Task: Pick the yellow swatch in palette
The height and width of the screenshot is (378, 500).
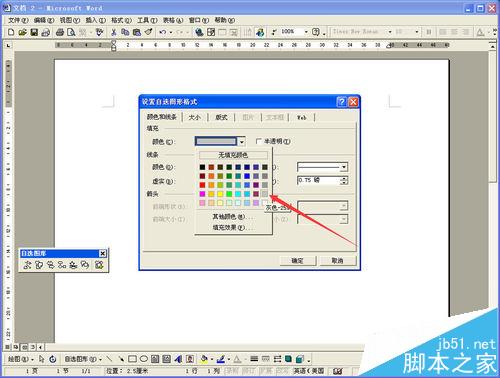Action: tap(220, 194)
